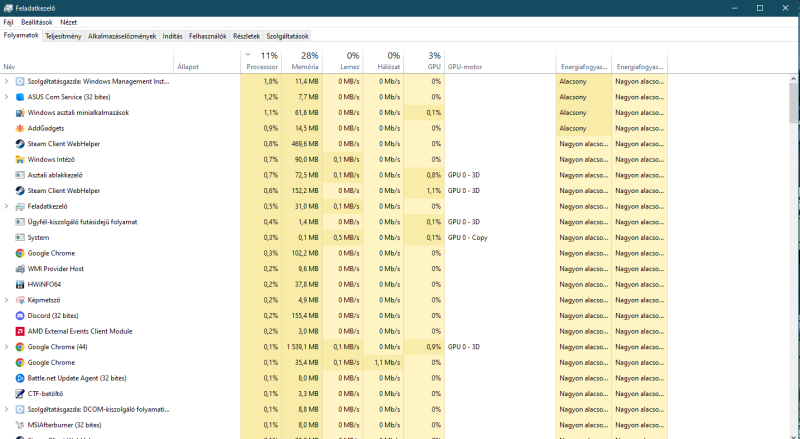Click the GPU 0 - Copy cell
The image size is (800, 439).
pyautogui.click(x=500, y=238)
